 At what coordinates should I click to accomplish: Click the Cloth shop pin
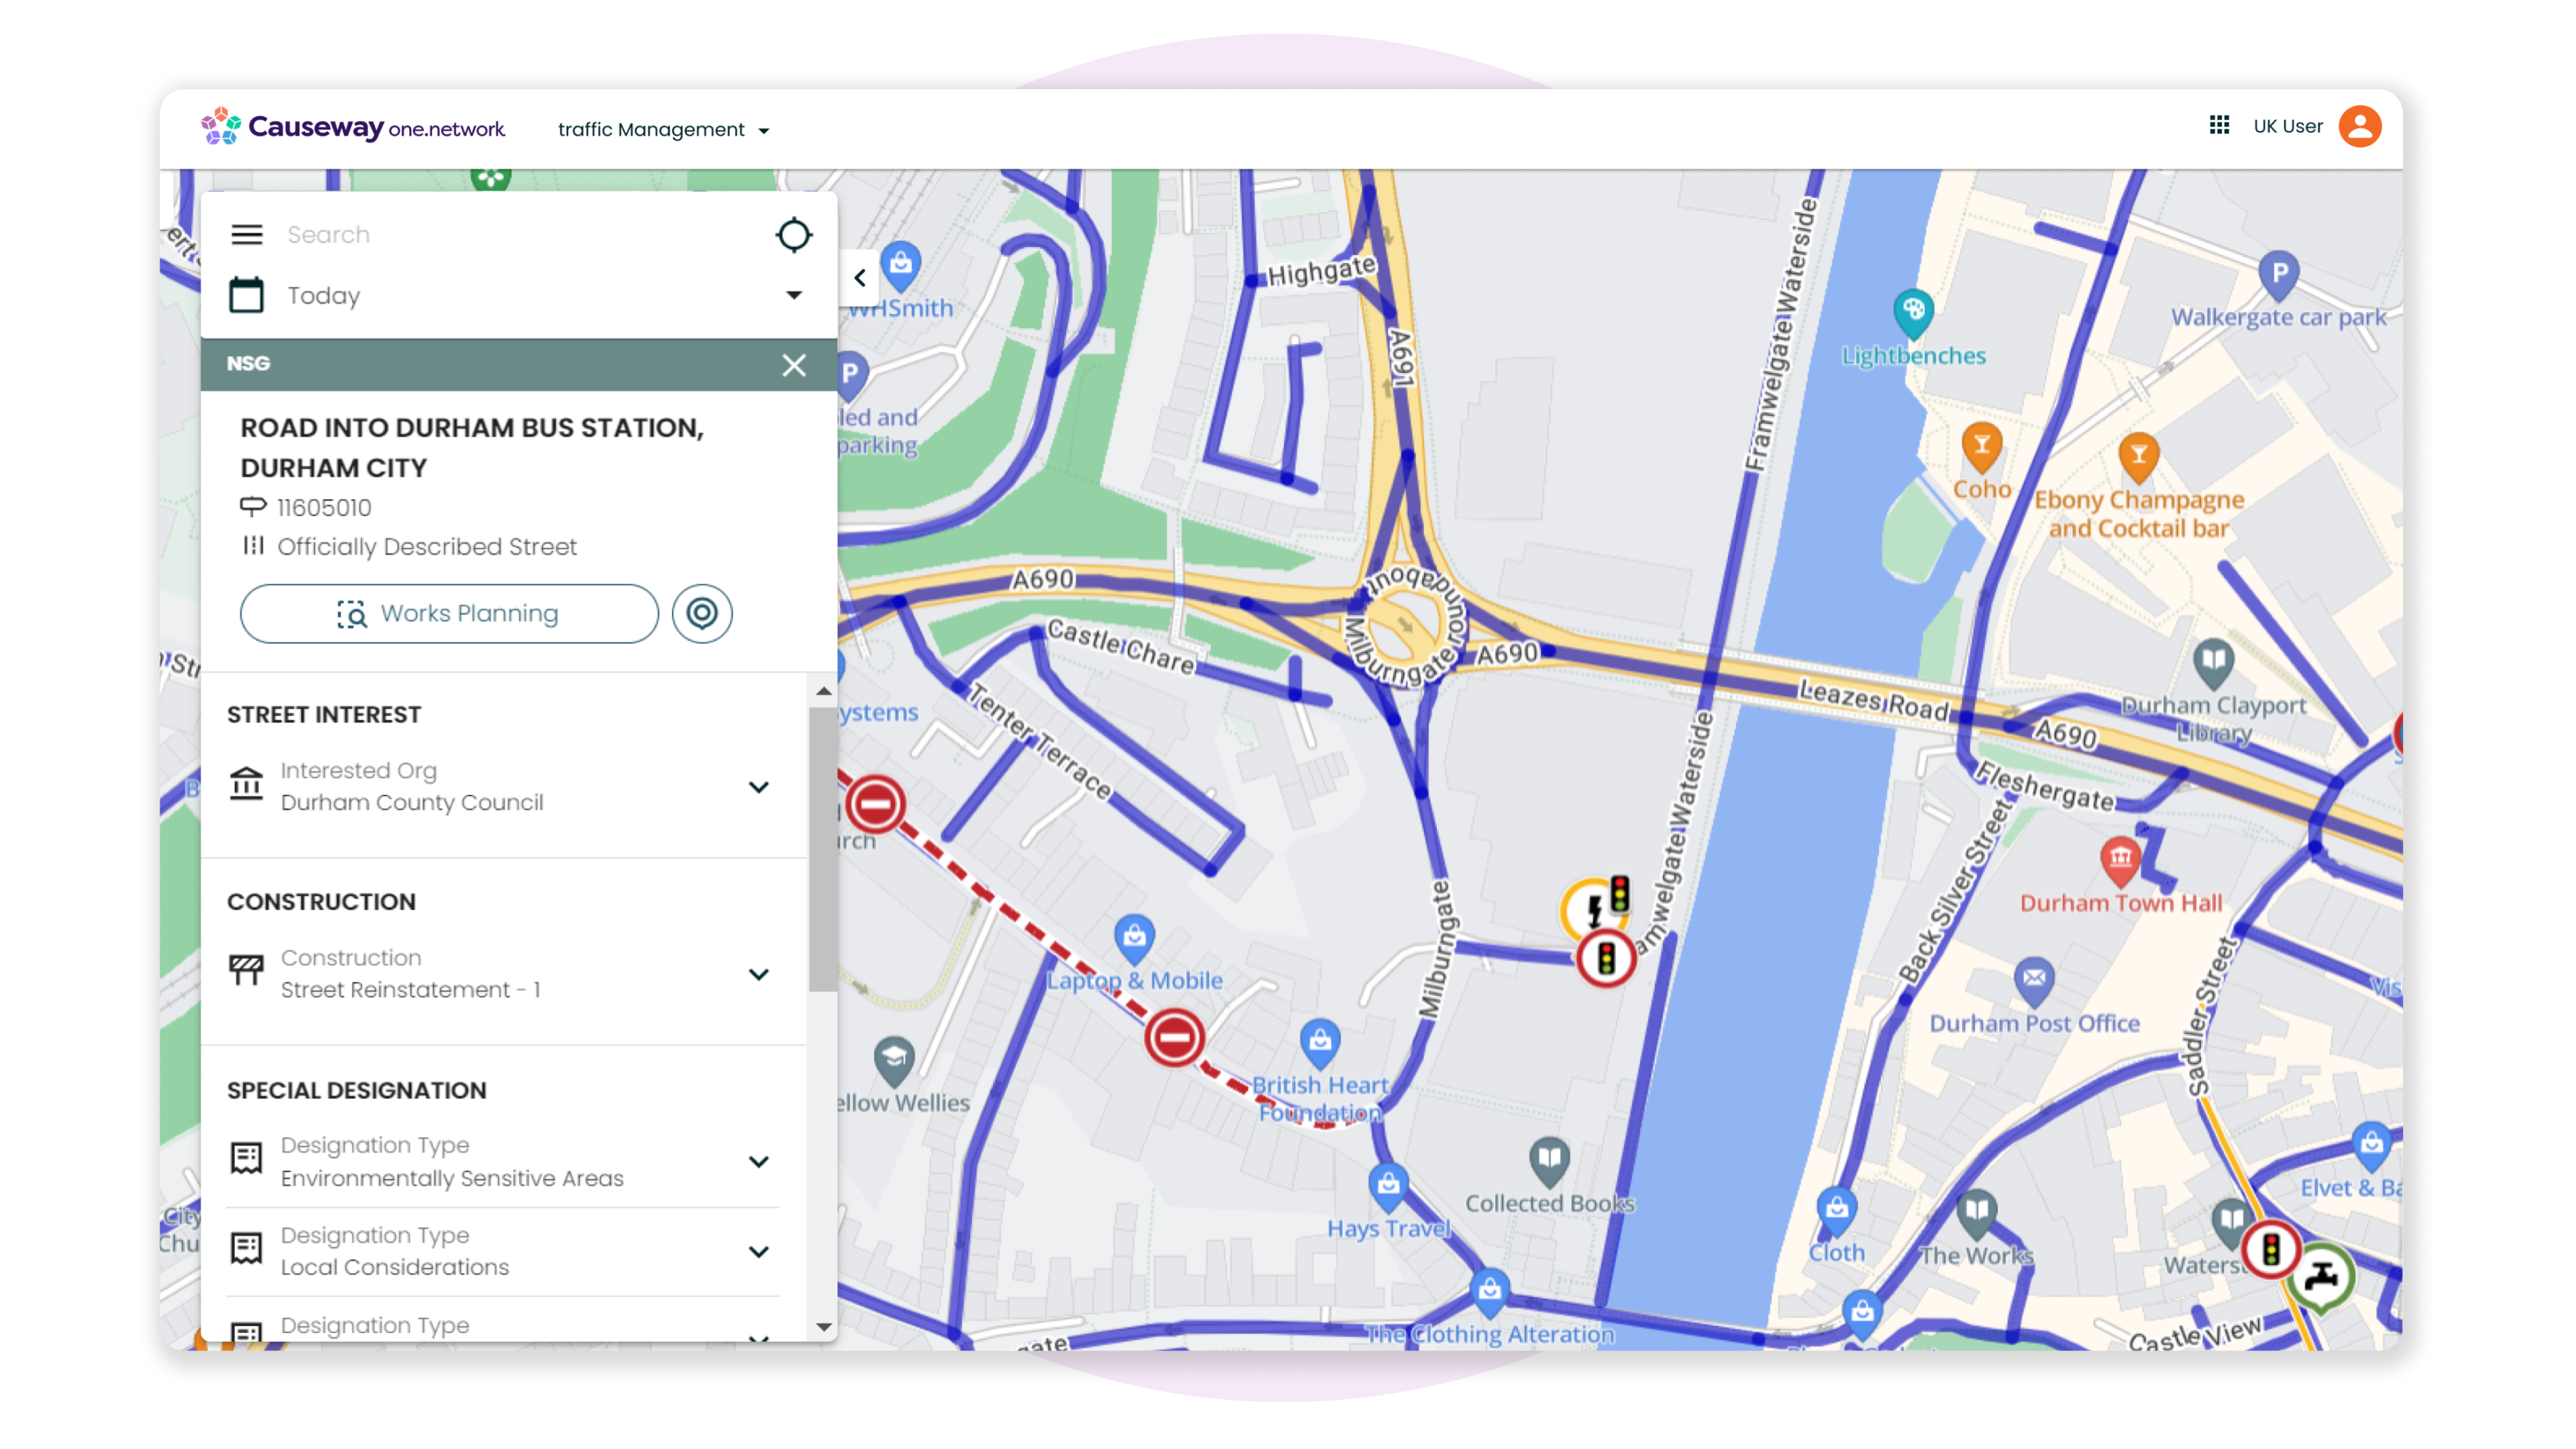click(x=1836, y=1211)
